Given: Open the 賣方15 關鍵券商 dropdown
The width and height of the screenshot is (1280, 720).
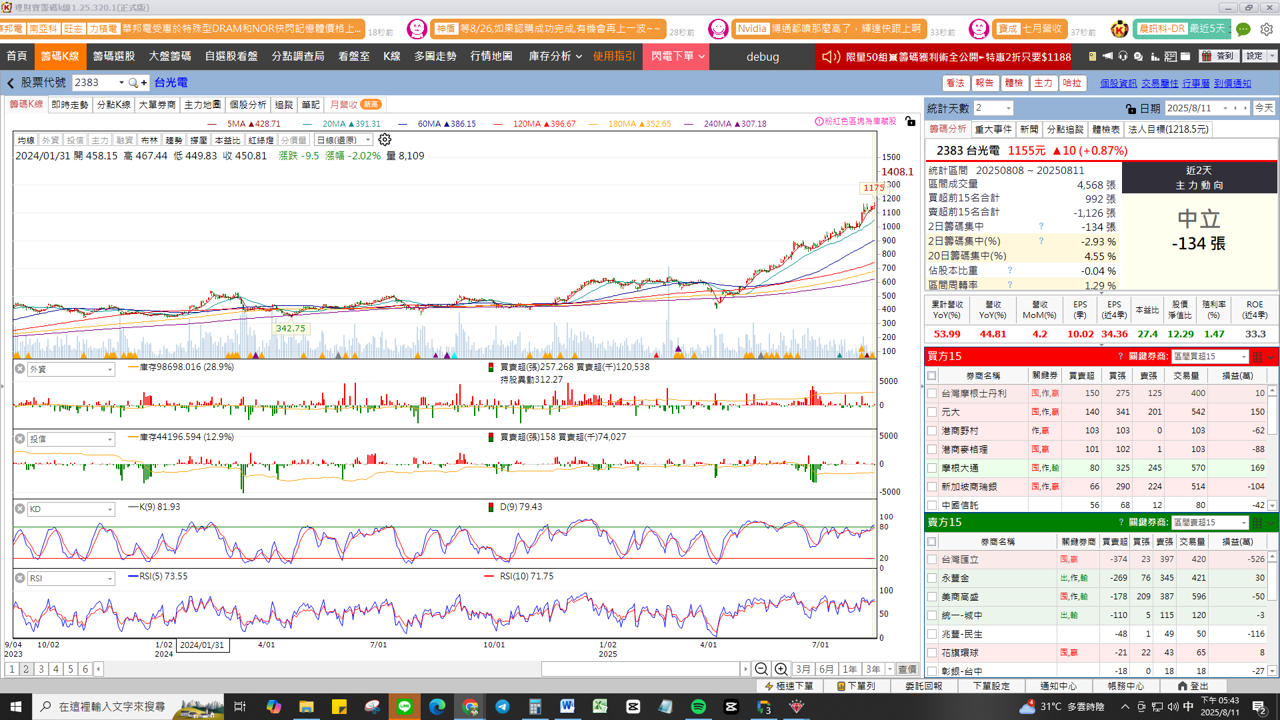Looking at the screenshot, I should tap(1244, 522).
